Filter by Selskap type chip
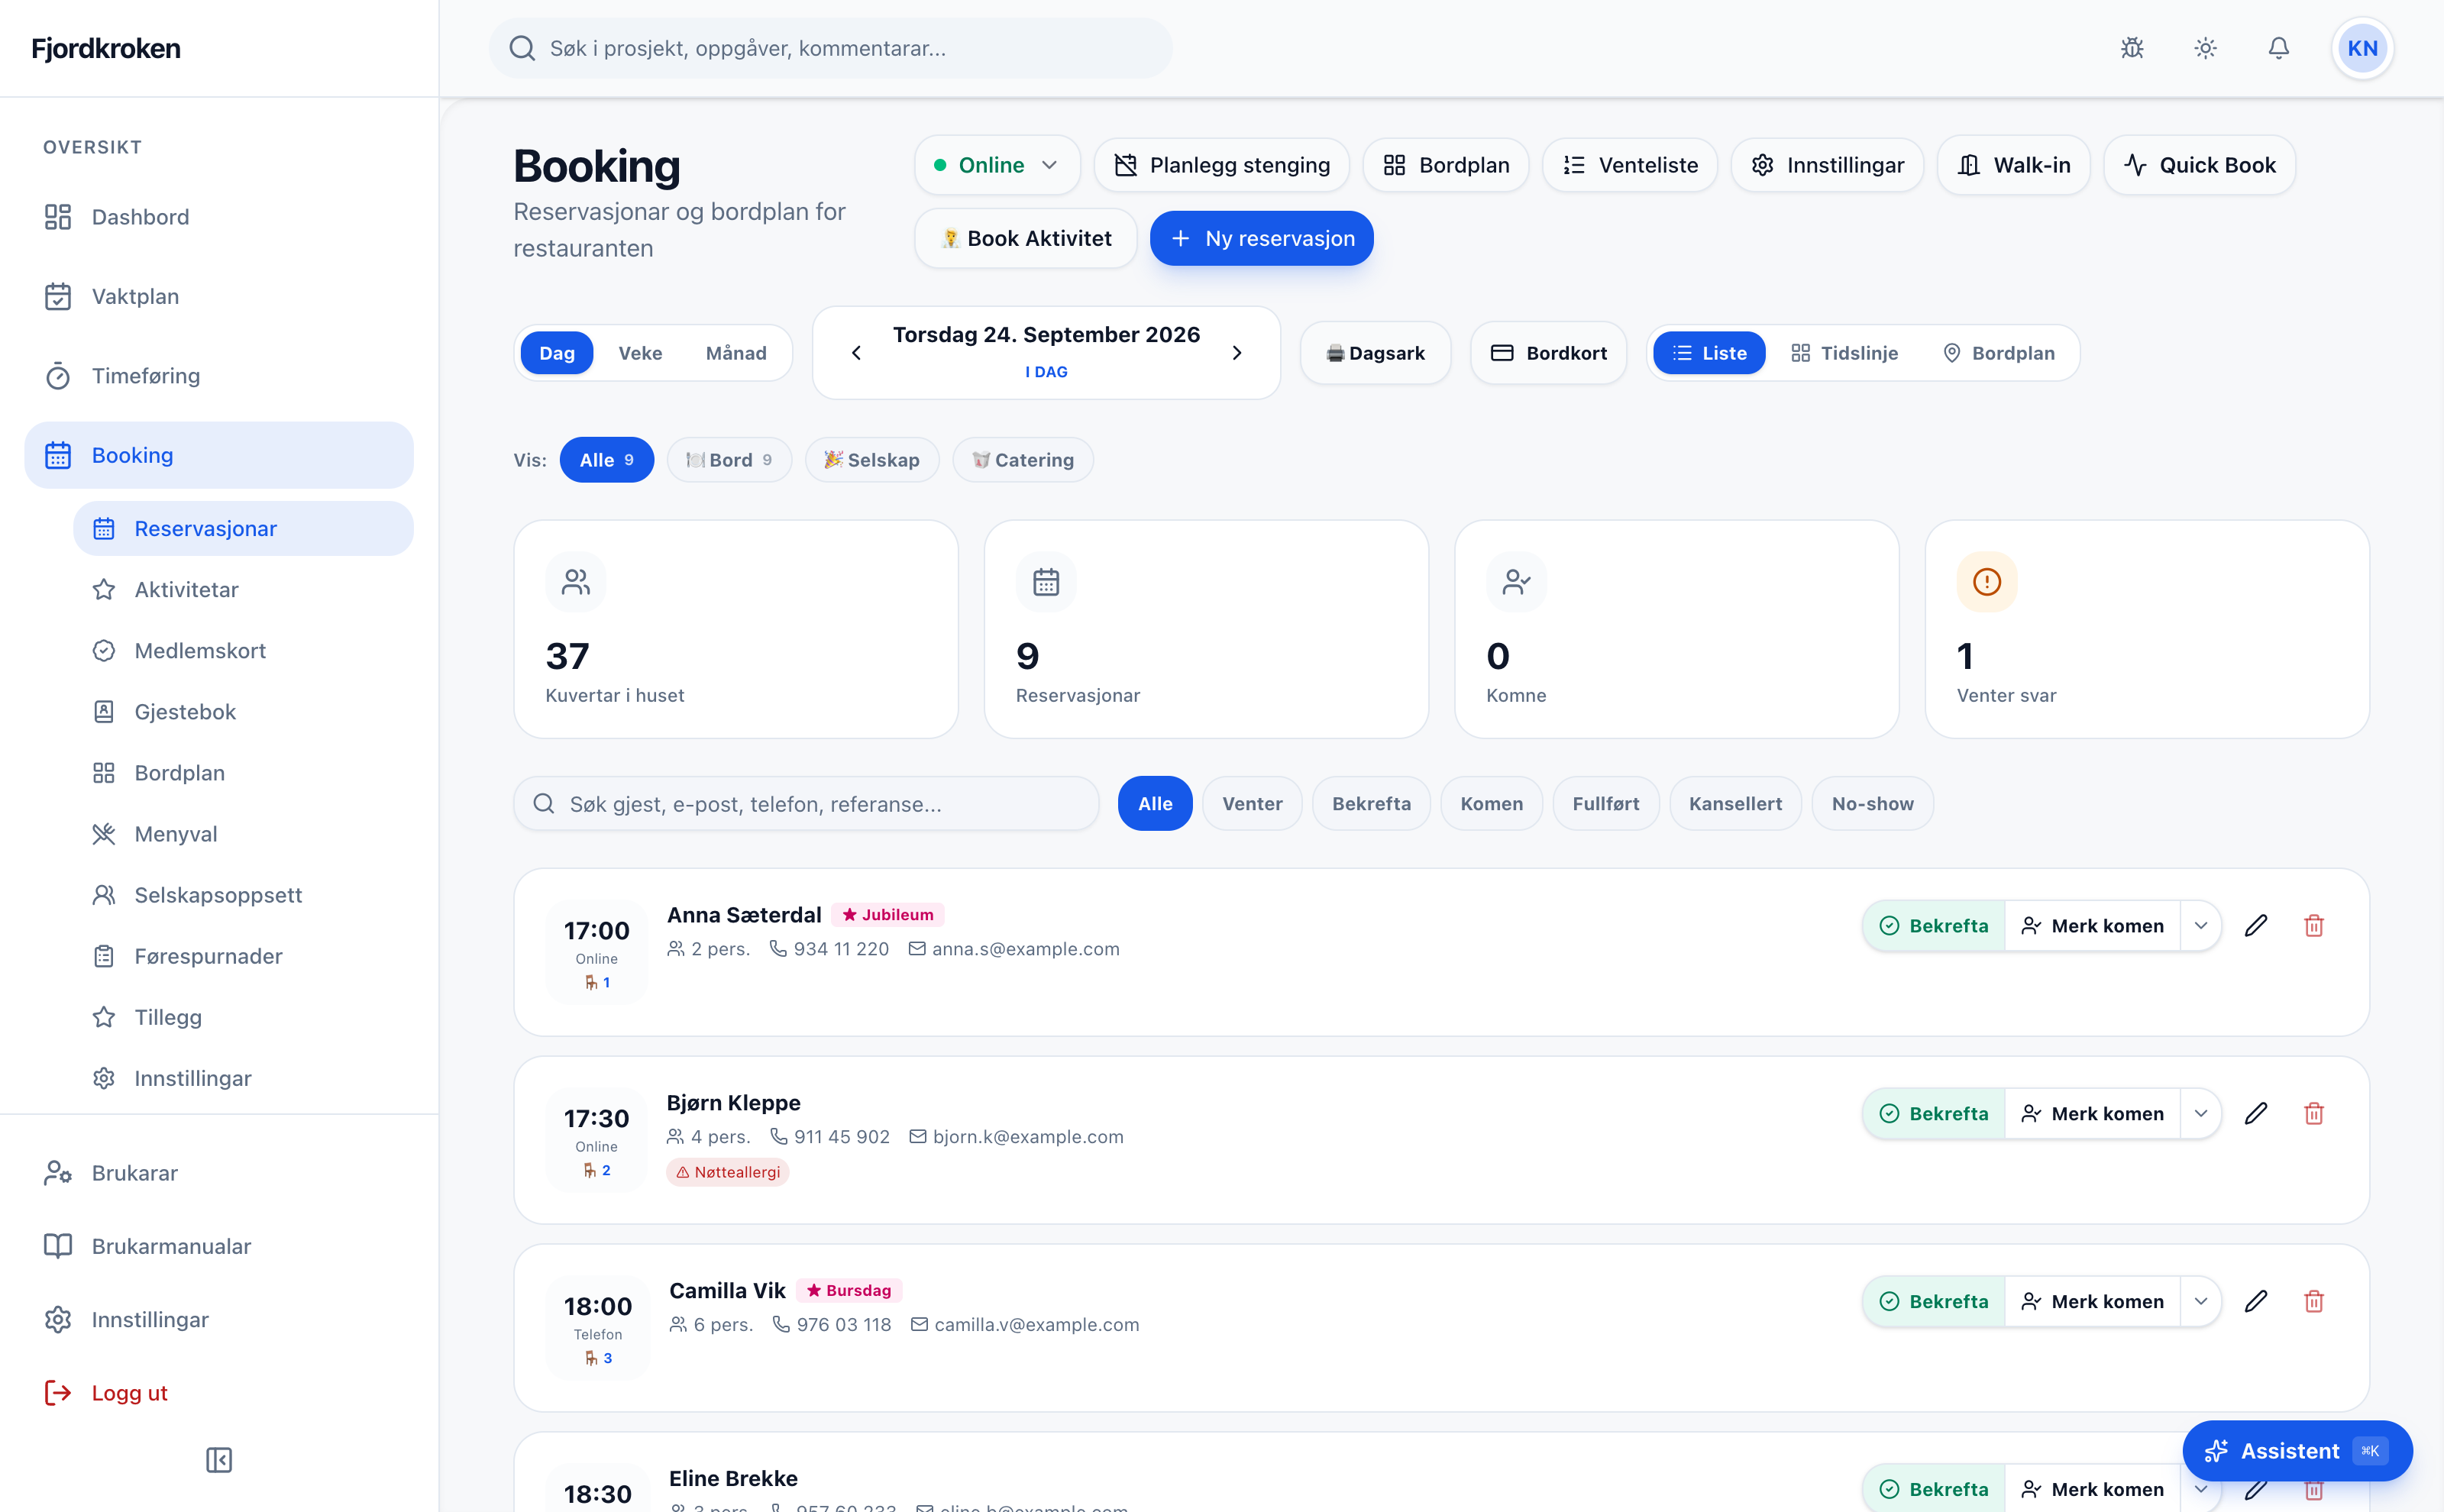 point(872,460)
